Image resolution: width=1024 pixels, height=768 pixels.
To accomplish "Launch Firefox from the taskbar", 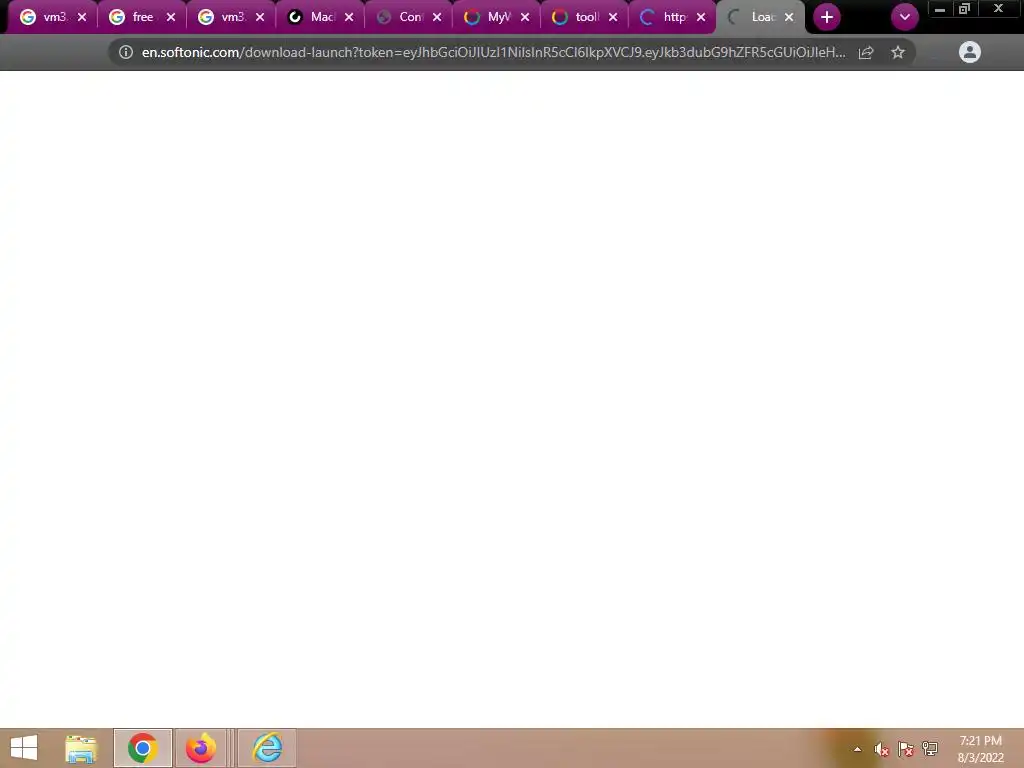I will pos(201,748).
